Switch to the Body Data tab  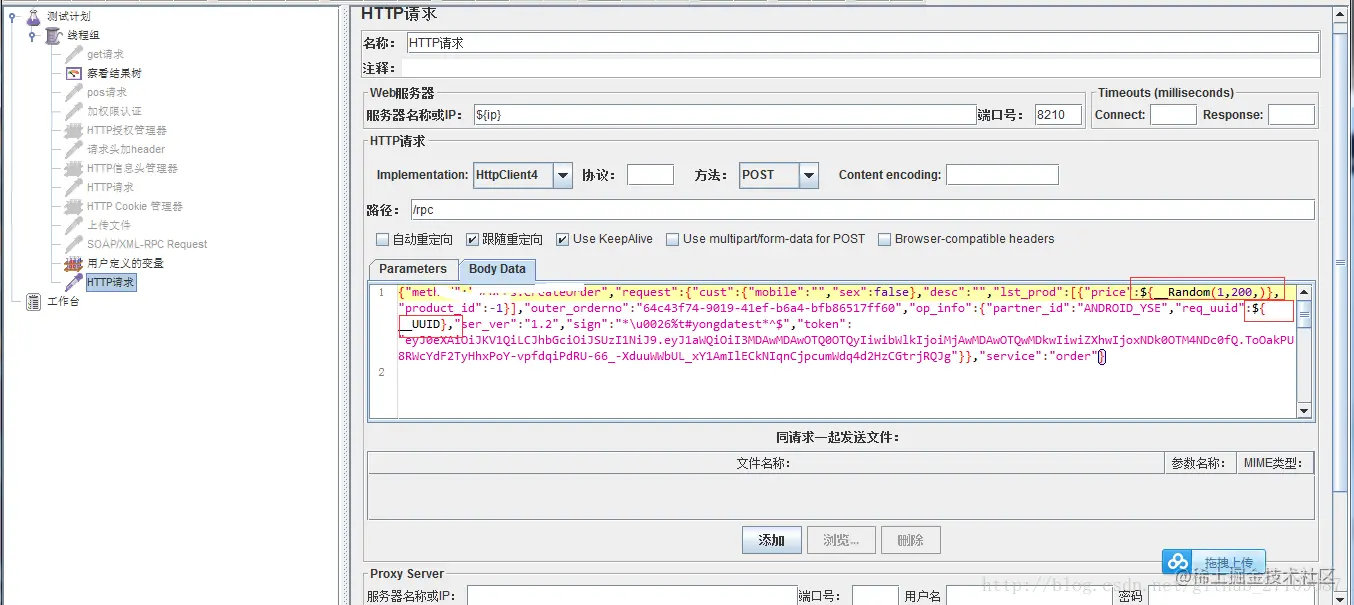pyautogui.click(x=497, y=269)
